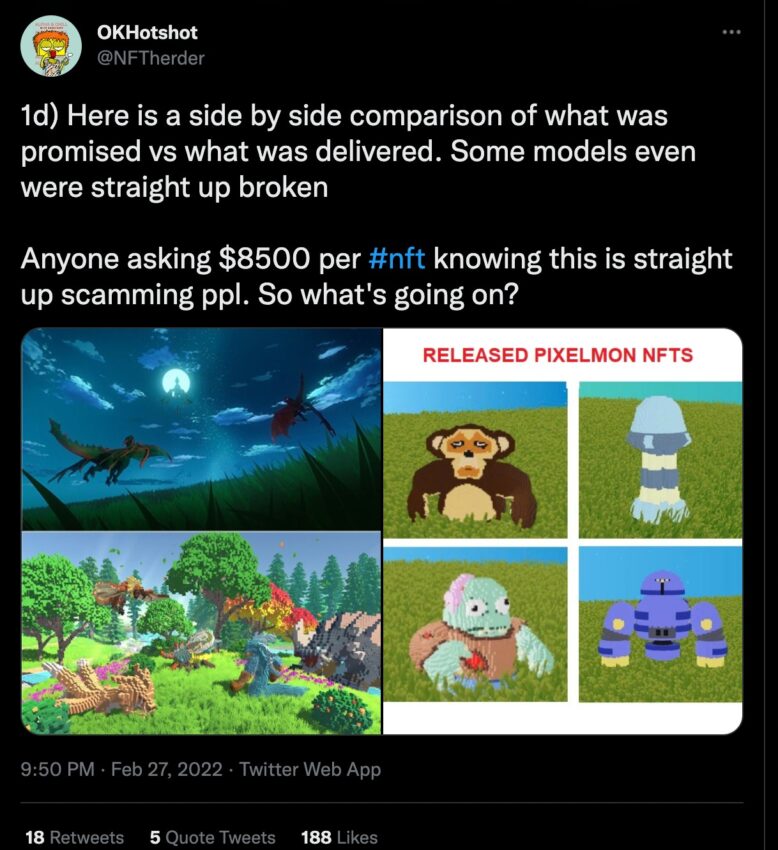View the 188 Likes list
Viewport: 778px width, 850px height.
coord(339,837)
